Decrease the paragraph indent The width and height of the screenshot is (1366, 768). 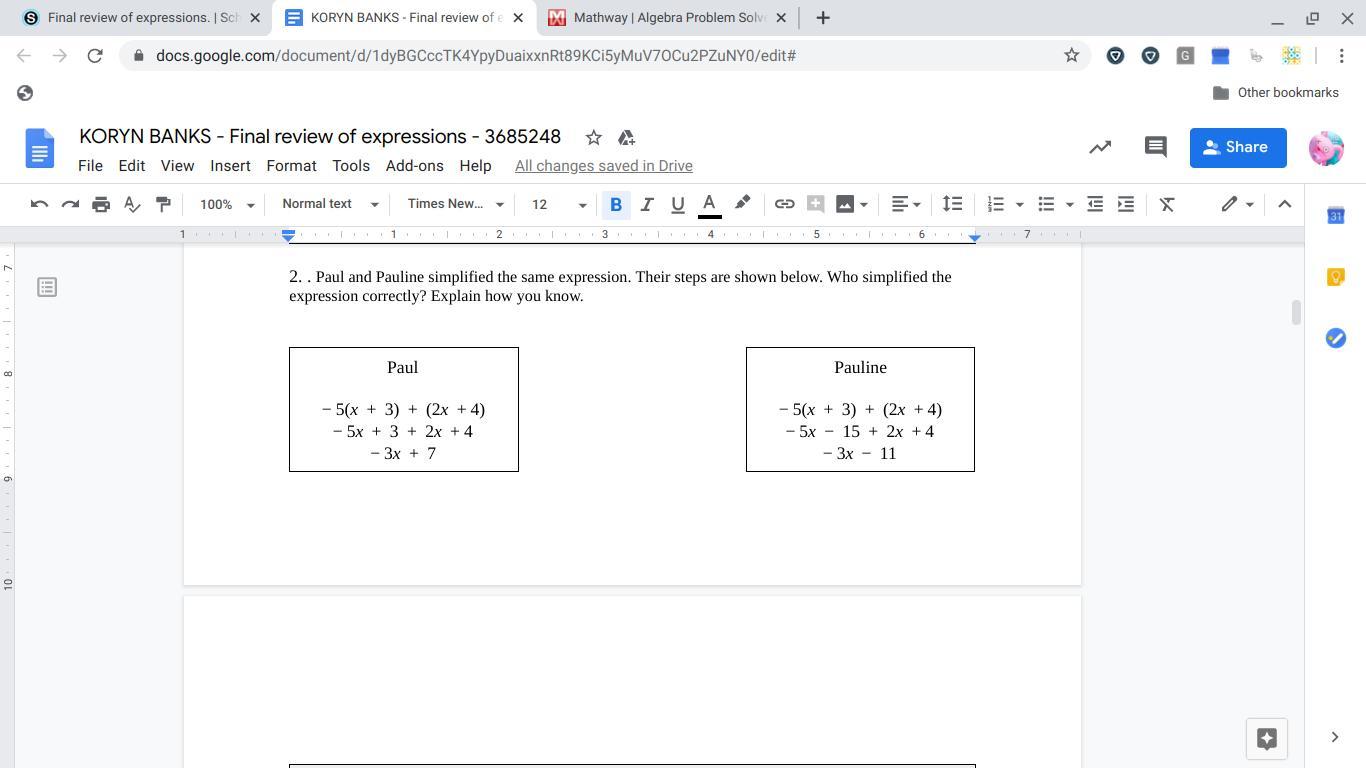click(x=1095, y=204)
